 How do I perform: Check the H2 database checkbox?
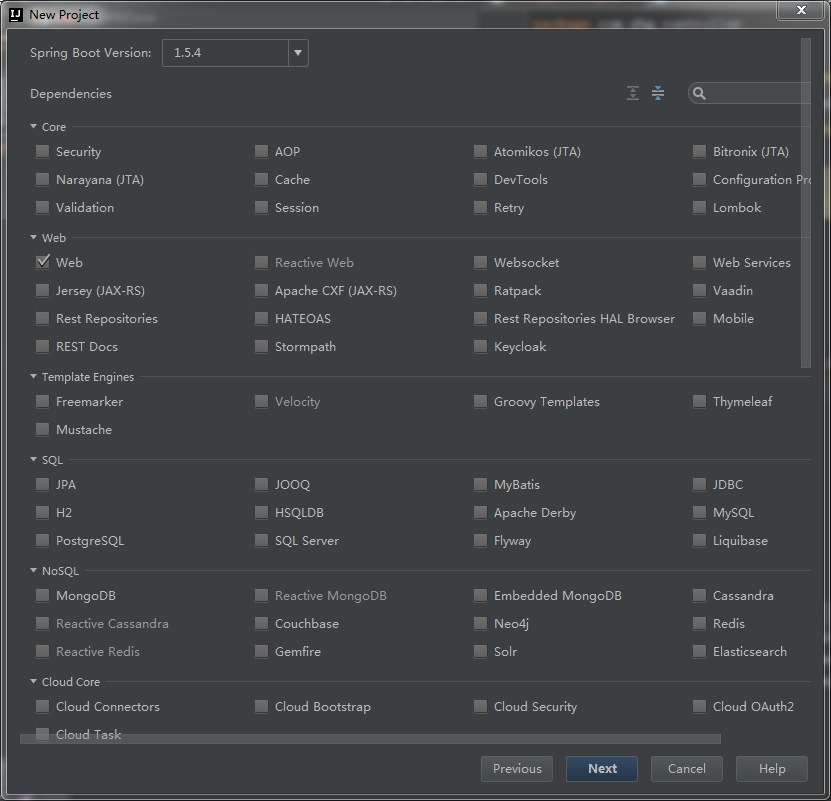click(42, 513)
